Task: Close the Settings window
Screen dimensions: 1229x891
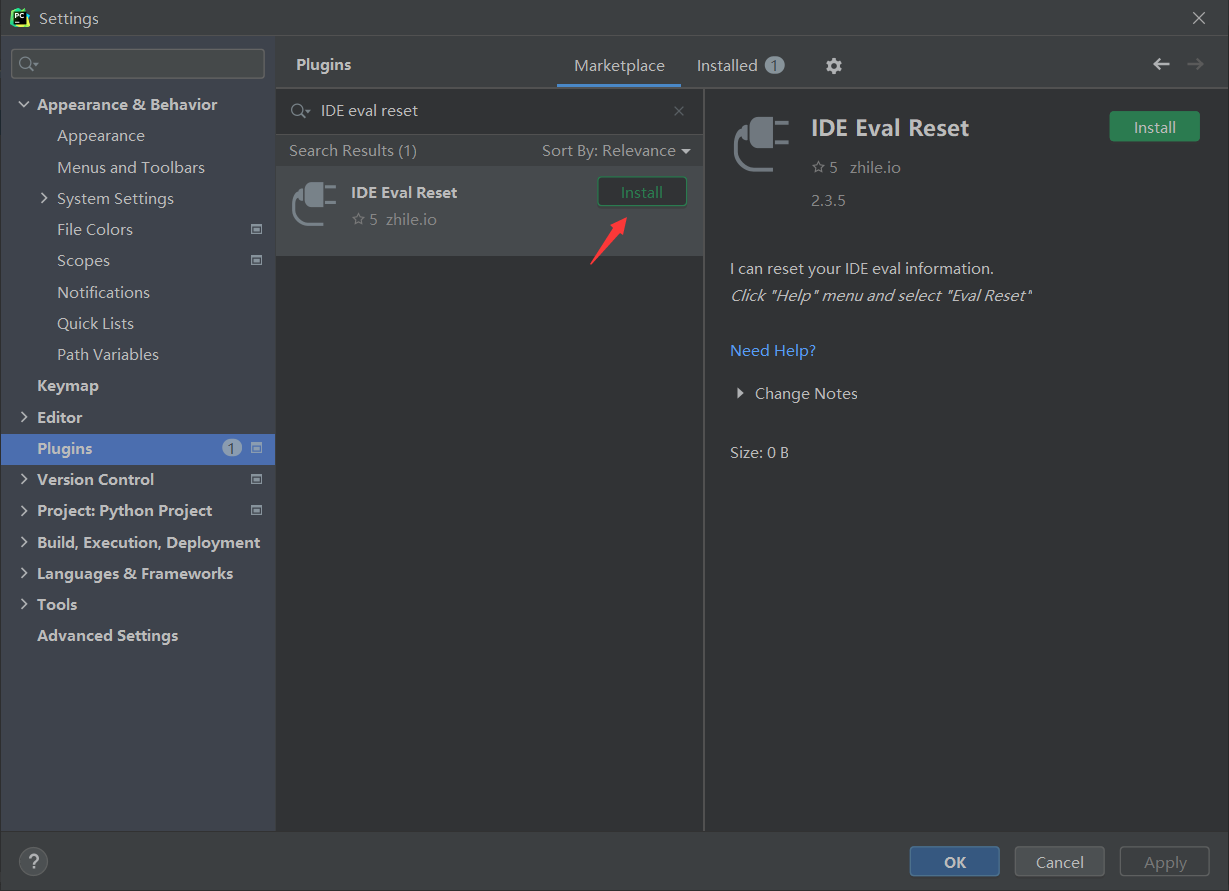Action: 1199,18
